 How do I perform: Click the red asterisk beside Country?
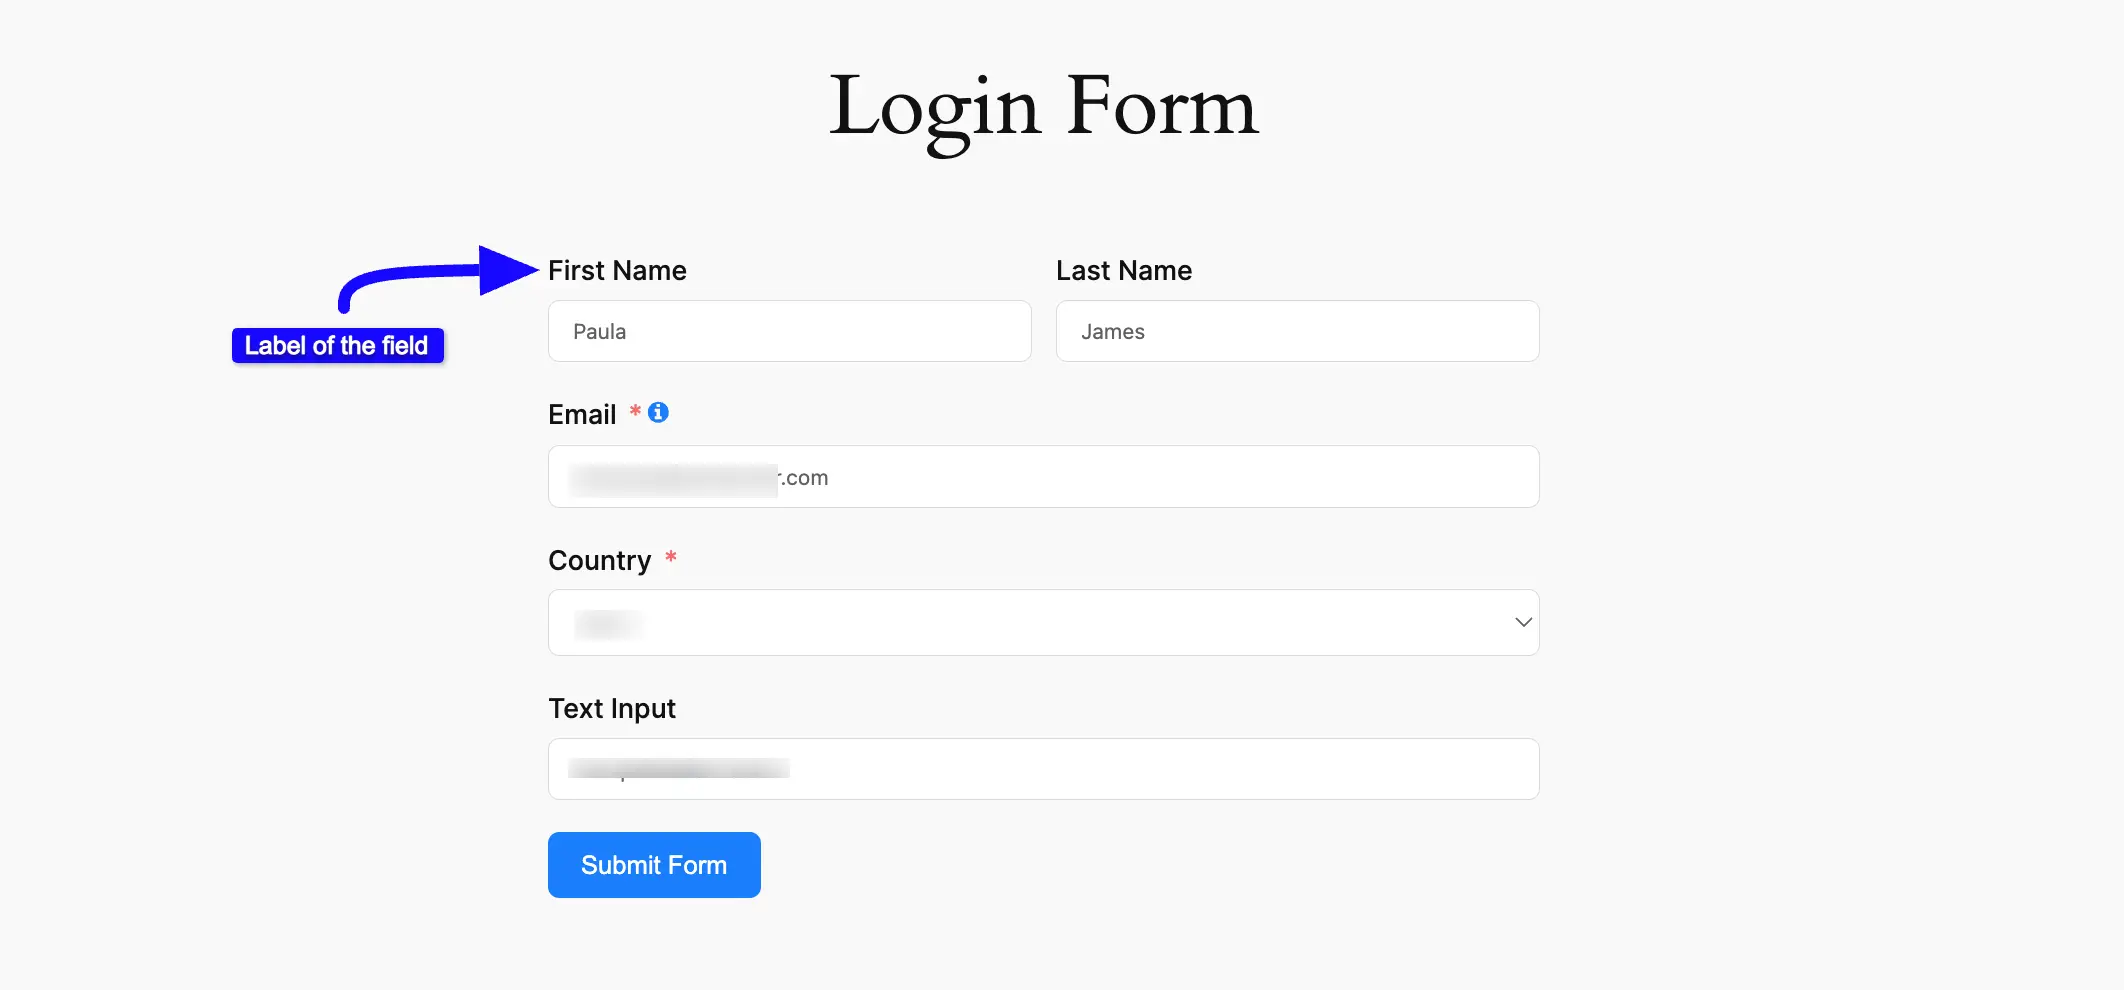coord(671,557)
